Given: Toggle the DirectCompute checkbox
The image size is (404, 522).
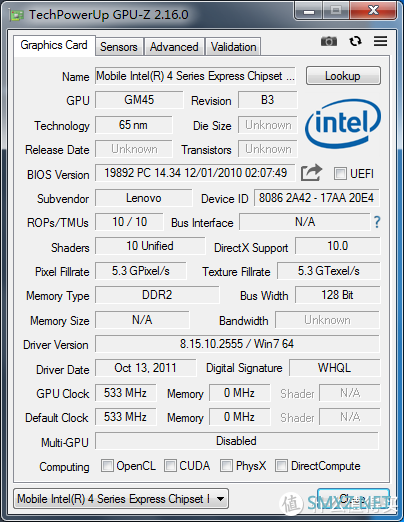Looking at the screenshot, I should tap(281, 466).
